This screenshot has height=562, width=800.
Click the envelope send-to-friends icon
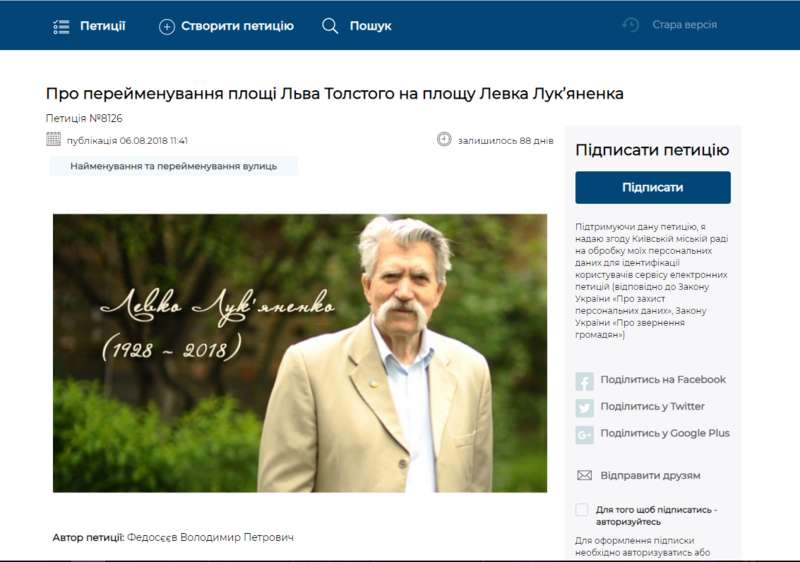point(585,476)
